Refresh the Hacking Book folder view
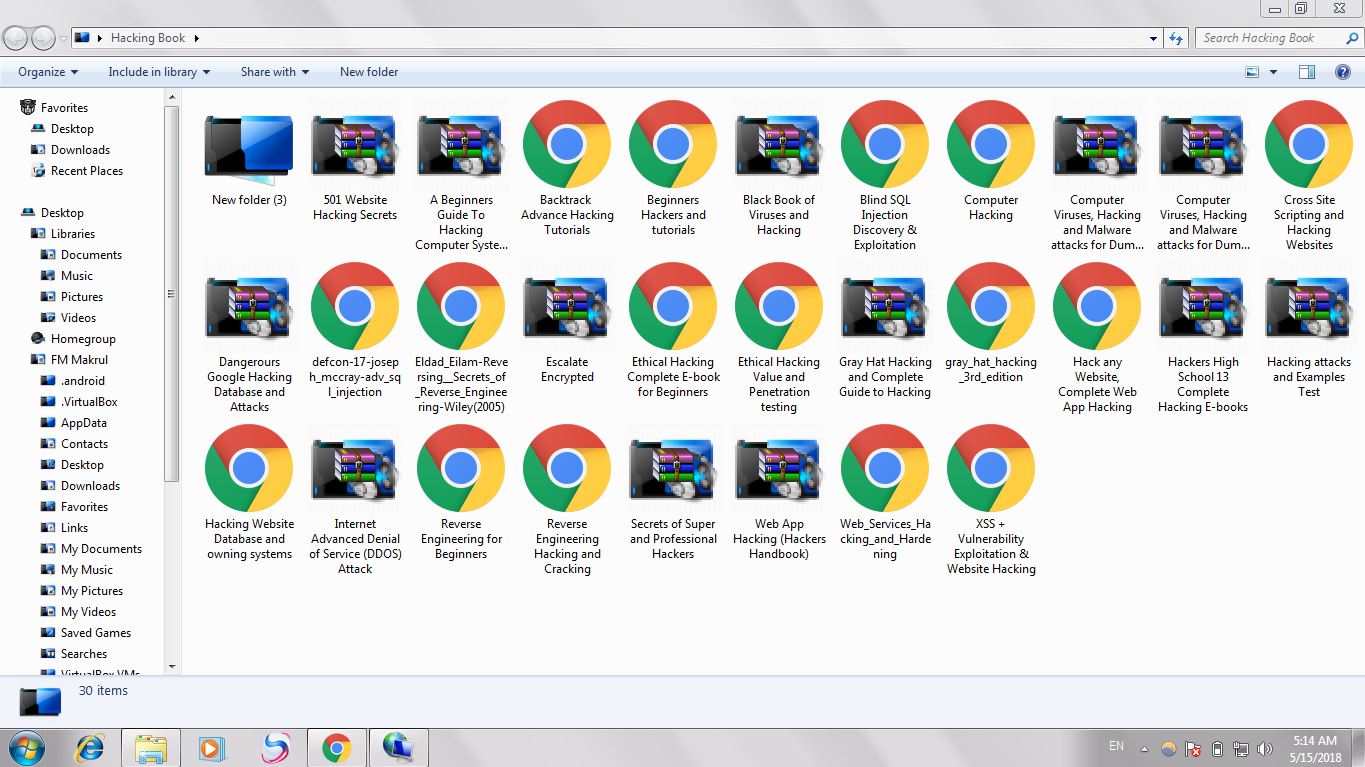This screenshot has width=1365, height=767. (x=1176, y=38)
